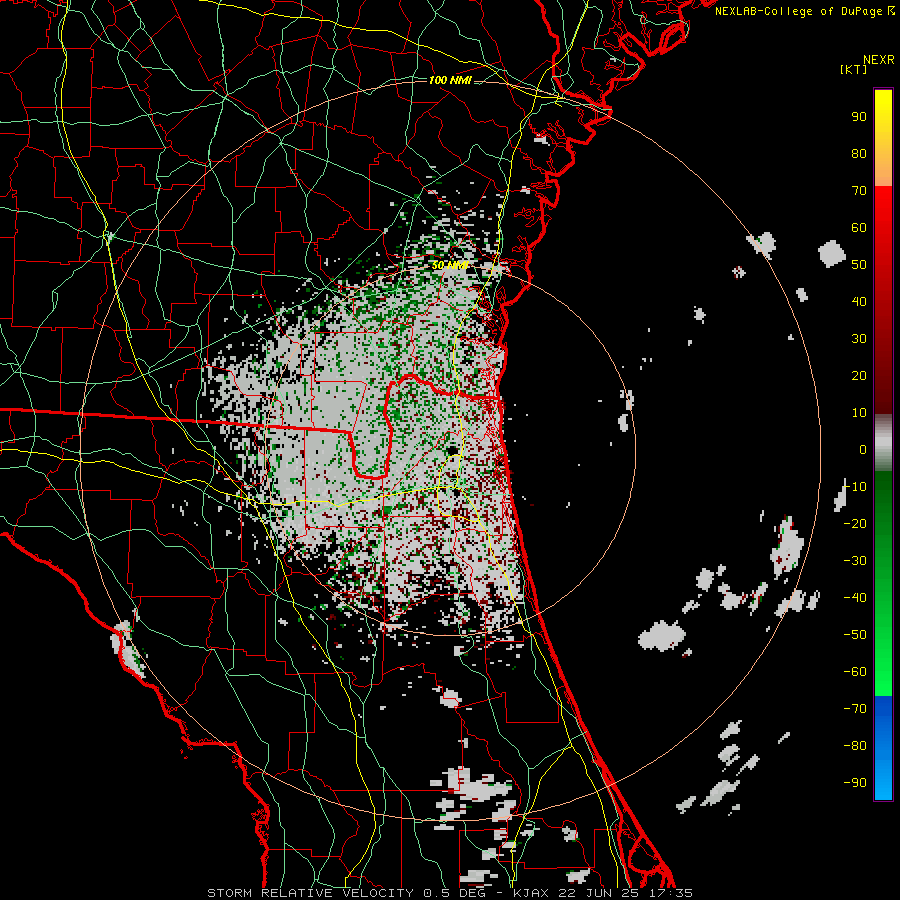
Task: Click the Storm Relative Velocity KJAX caption
Action: (450, 893)
